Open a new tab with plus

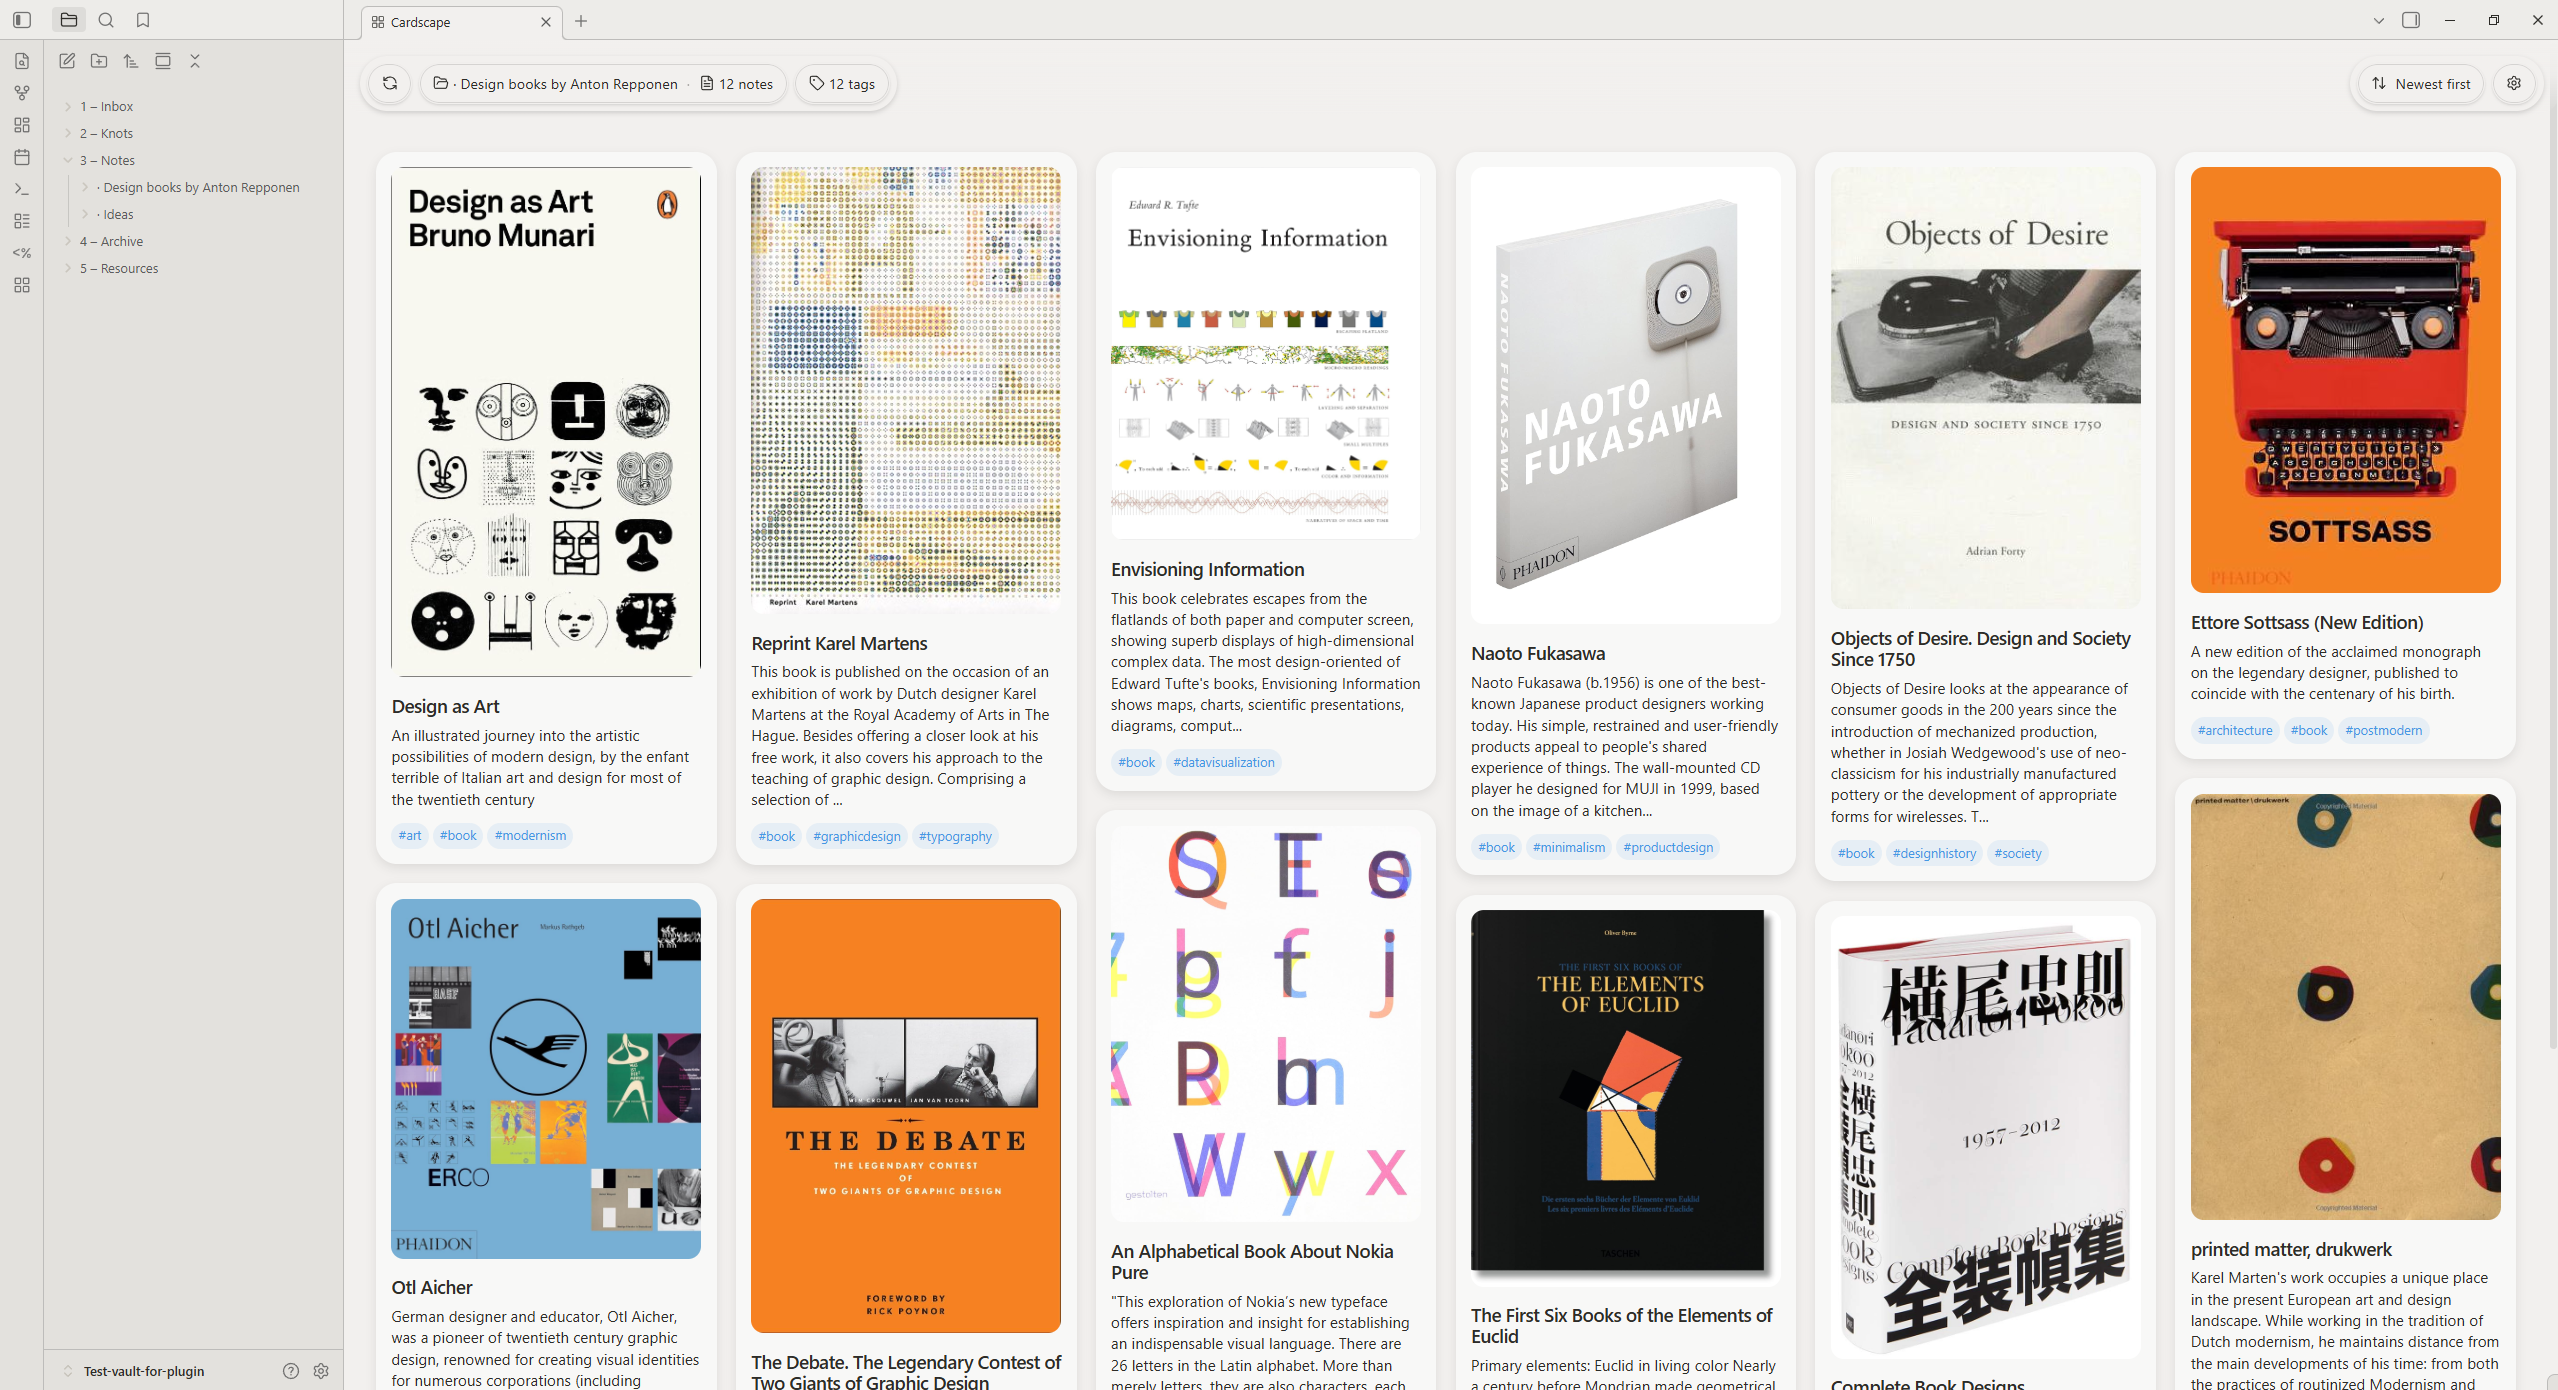click(x=581, y=21)
